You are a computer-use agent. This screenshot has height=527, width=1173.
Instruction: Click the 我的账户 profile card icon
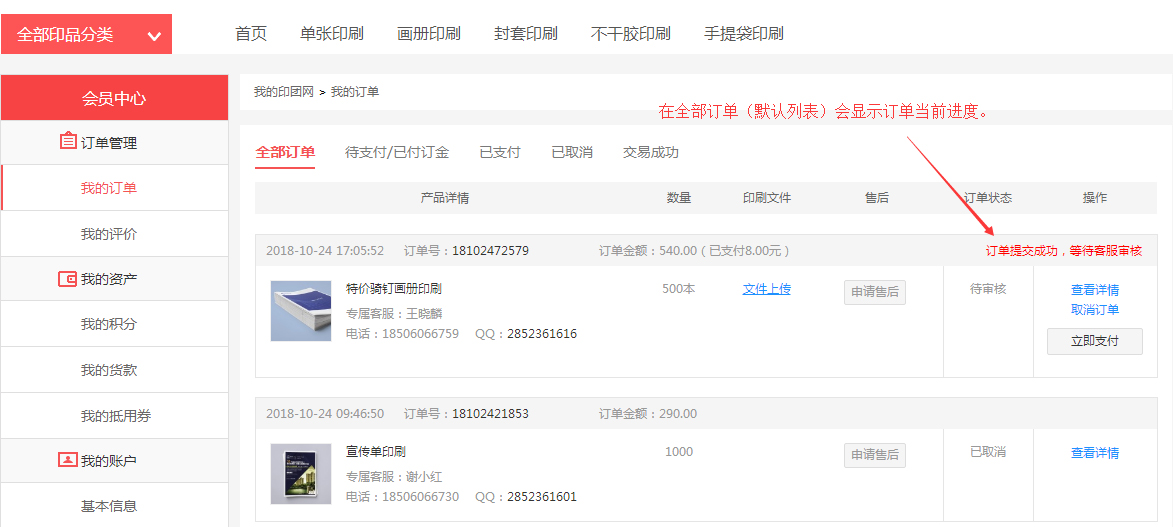[x=67, y=460]
